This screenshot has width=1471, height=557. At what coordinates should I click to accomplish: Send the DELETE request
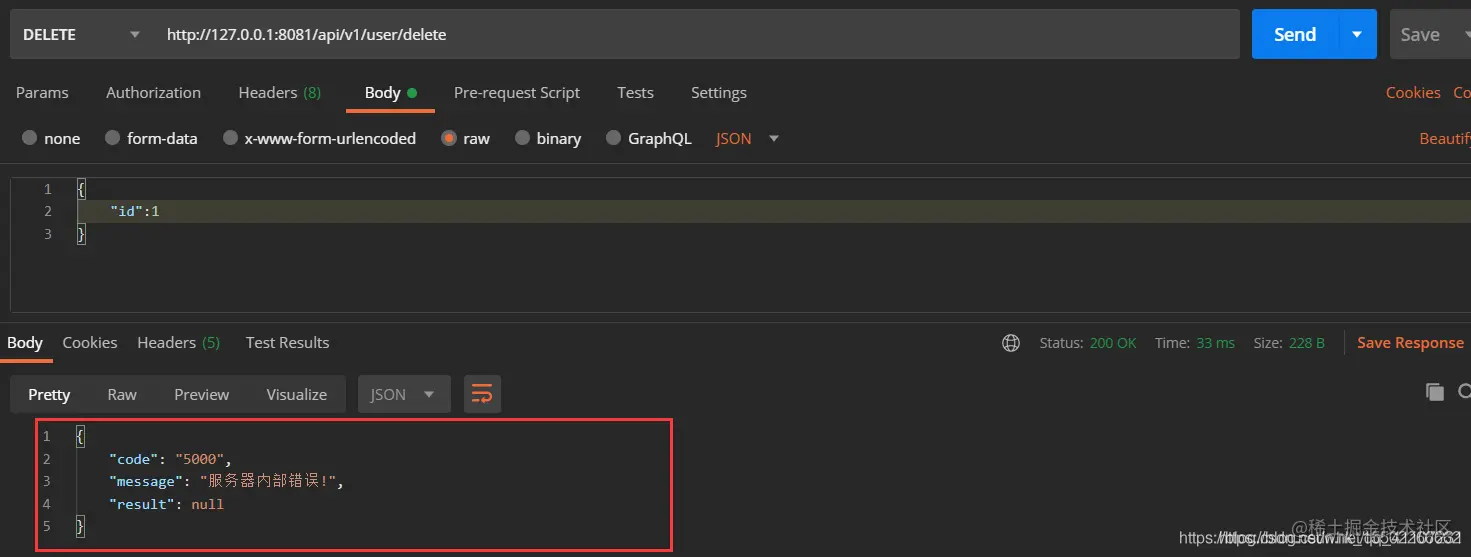pyautogui.click(x=1295, y=34)
